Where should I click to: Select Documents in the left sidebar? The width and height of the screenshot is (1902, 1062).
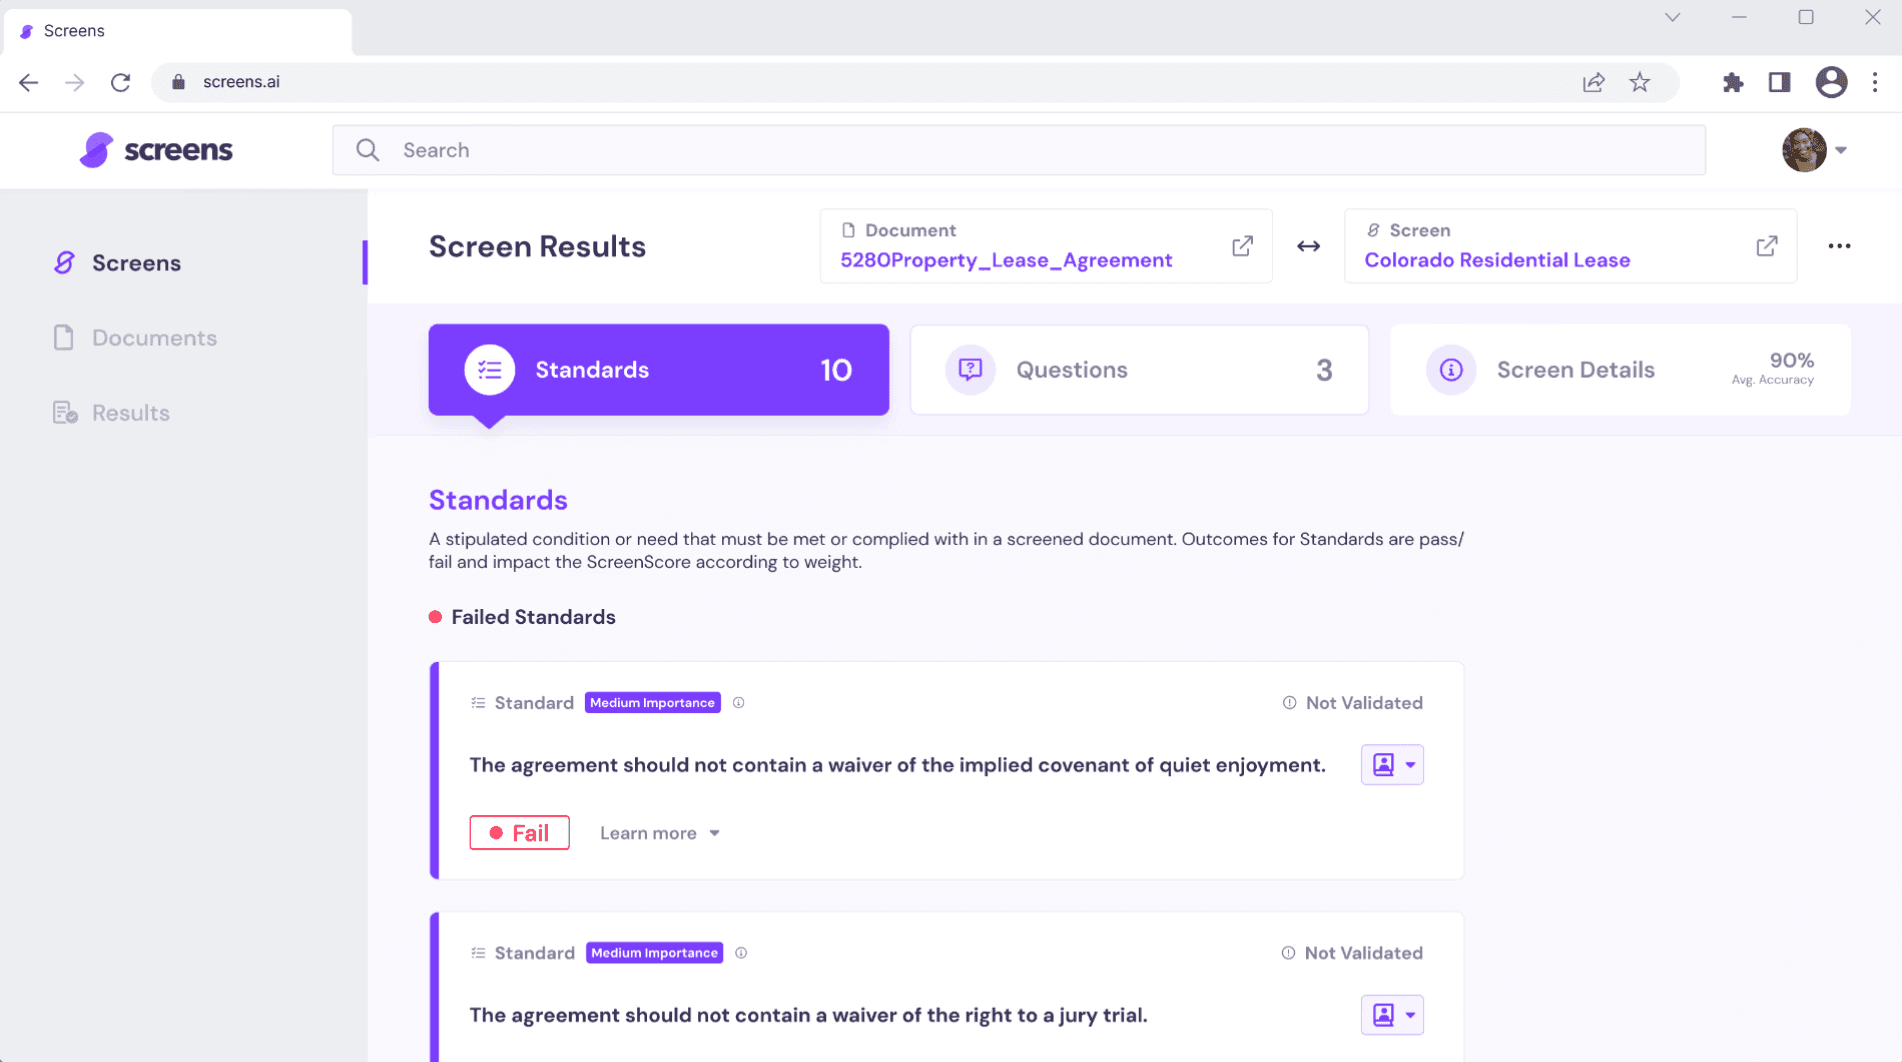pyautogui.click(x=154, y=338)
